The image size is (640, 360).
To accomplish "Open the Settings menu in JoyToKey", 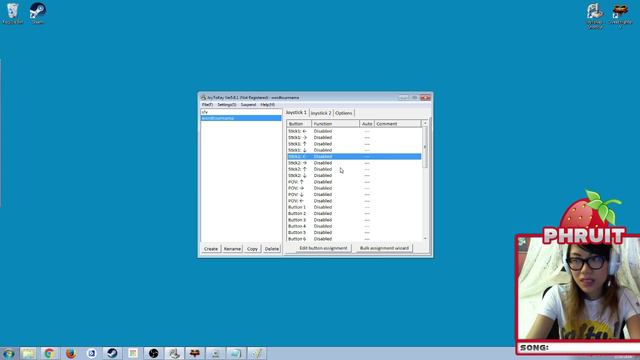I will [227, 105].
